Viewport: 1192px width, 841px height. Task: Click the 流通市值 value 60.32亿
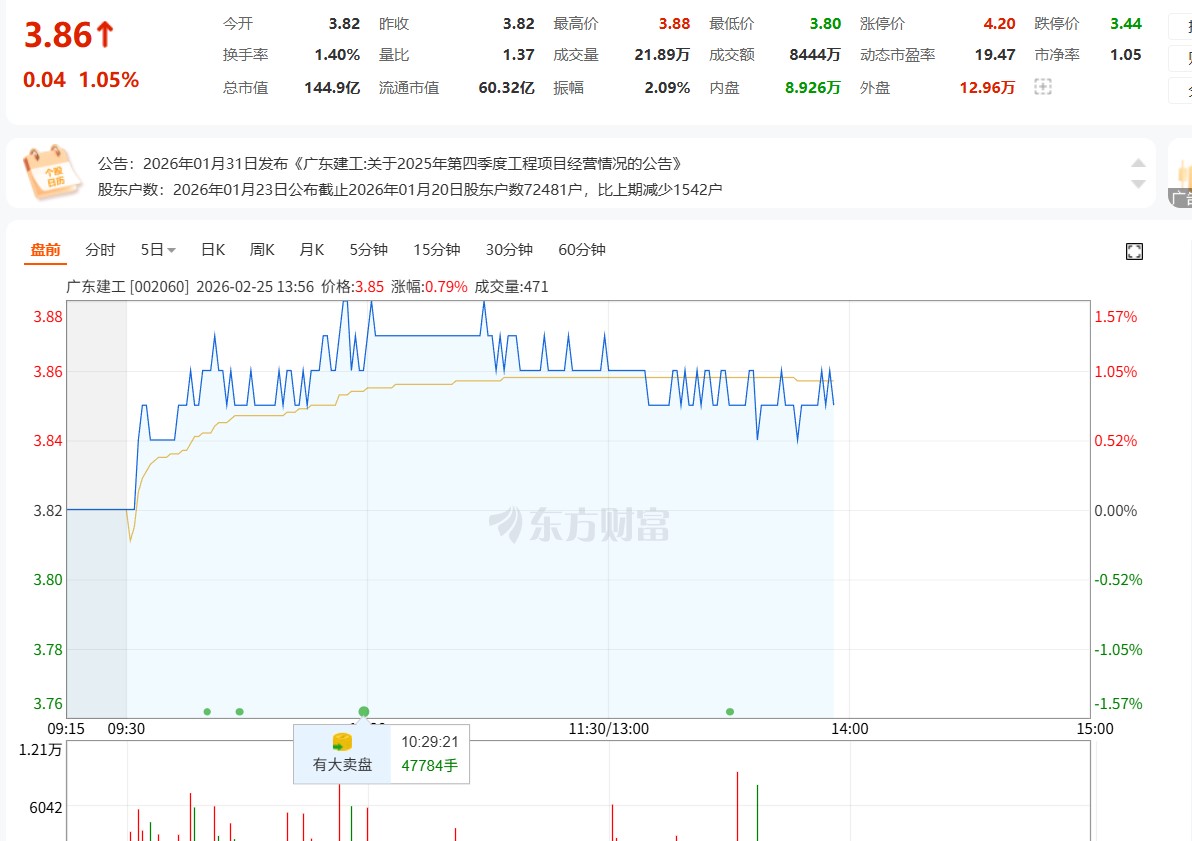506,87
